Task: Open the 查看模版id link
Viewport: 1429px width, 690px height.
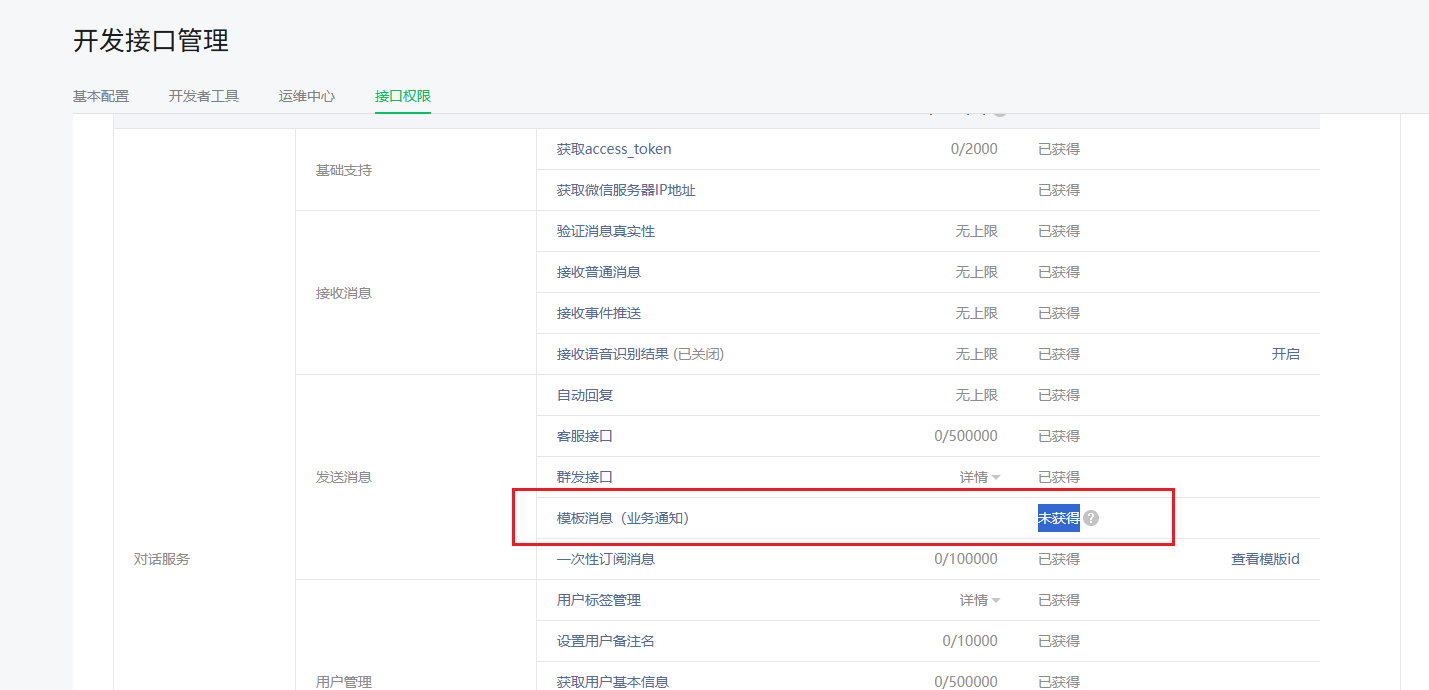Action: 1265,559
